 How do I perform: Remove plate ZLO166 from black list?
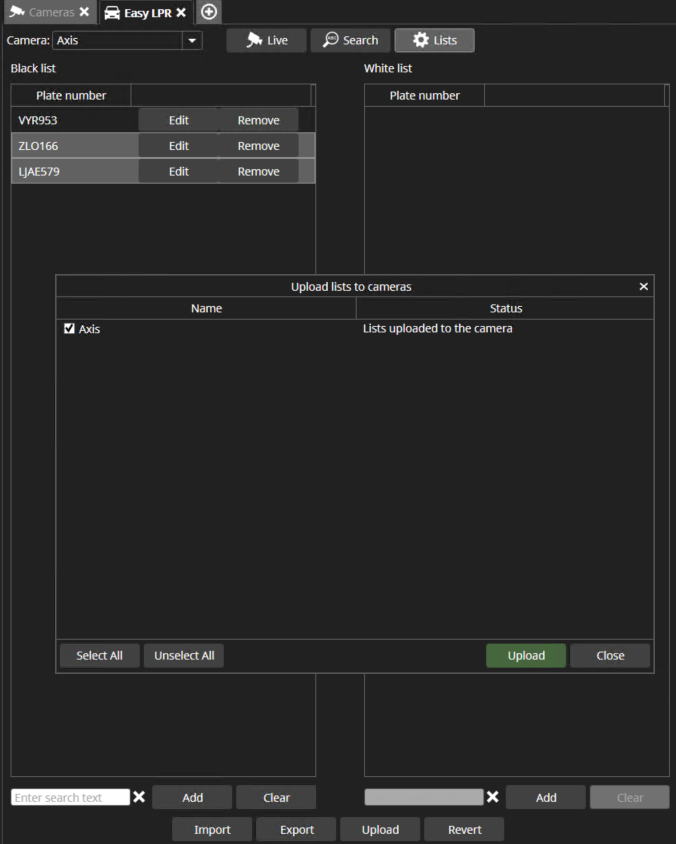[x=258, y=146]
